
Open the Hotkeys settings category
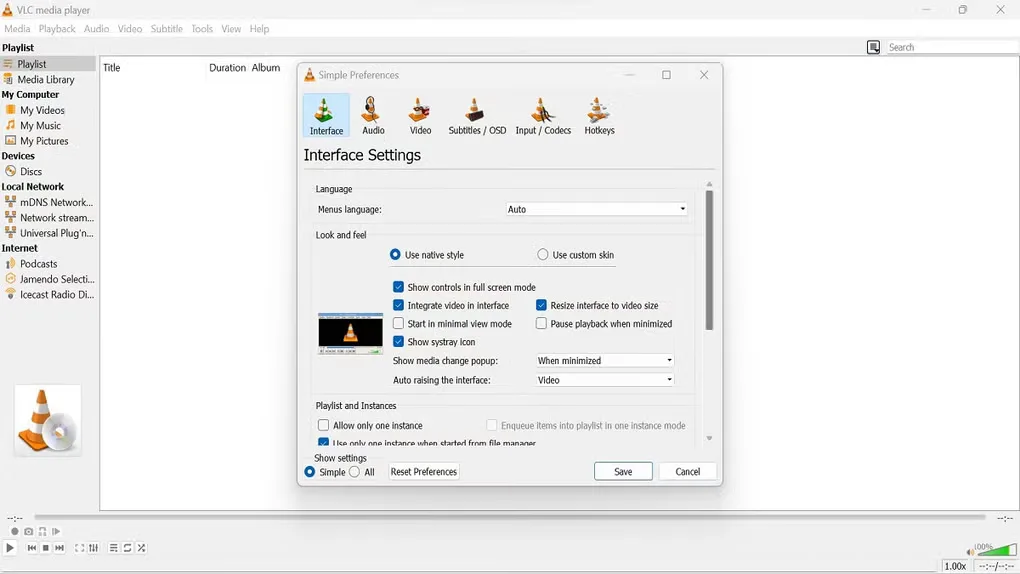coord(599,115)
